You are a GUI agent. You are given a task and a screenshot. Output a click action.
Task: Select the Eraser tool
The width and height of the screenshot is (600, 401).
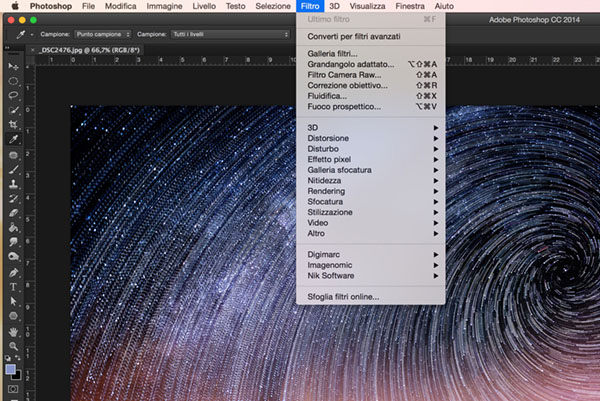(x=13, y=213)
